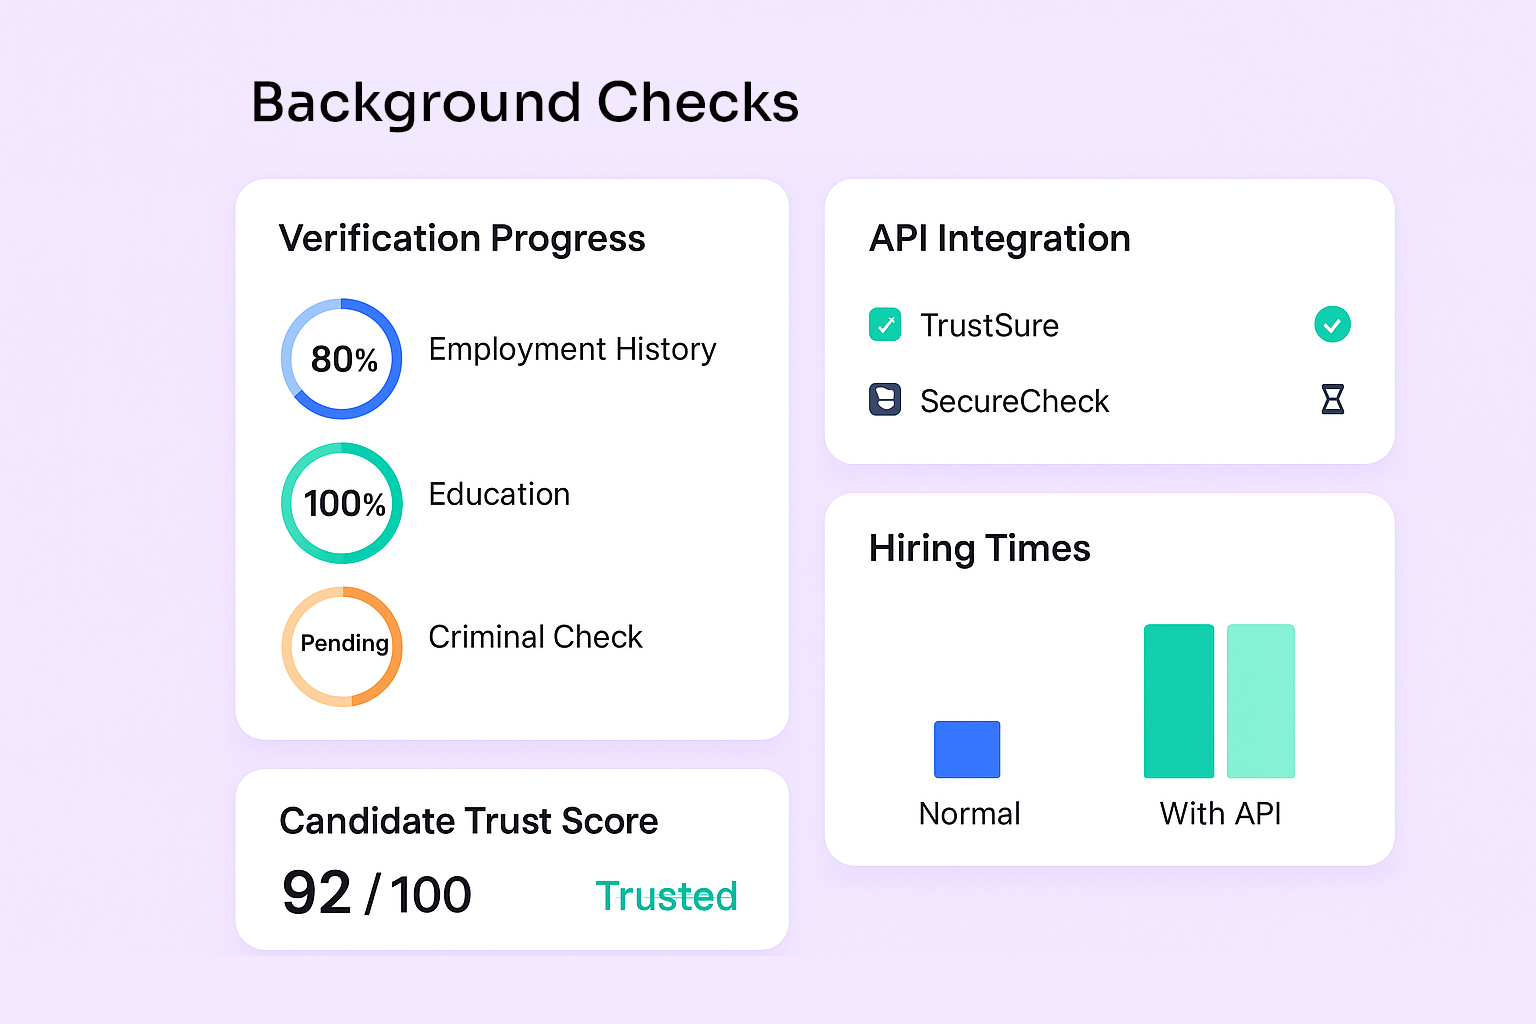Select the Education verification label
The image size is (1536, 1024).
[x=499, y=494]
